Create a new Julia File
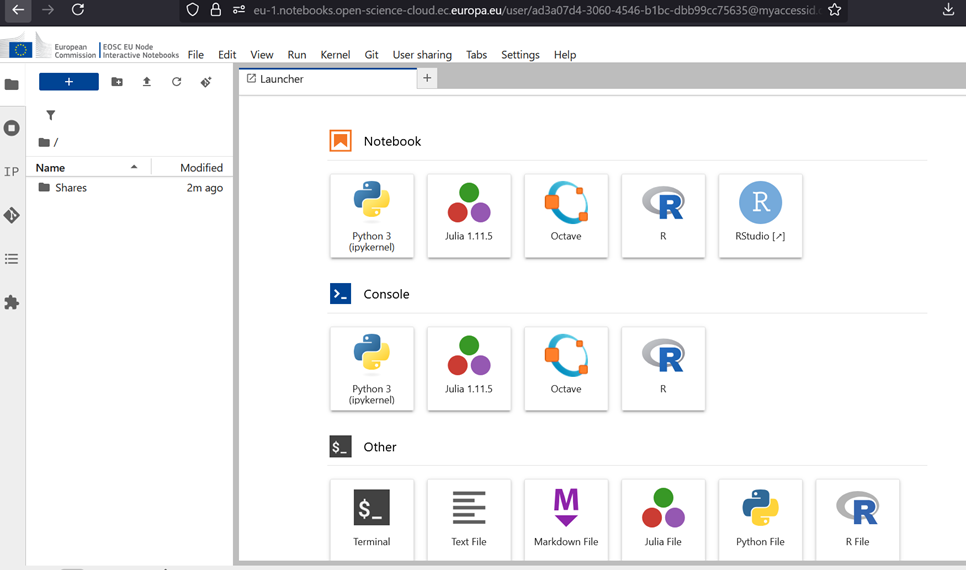The width and height of the screenshot is (966, 570). [664, 519]
